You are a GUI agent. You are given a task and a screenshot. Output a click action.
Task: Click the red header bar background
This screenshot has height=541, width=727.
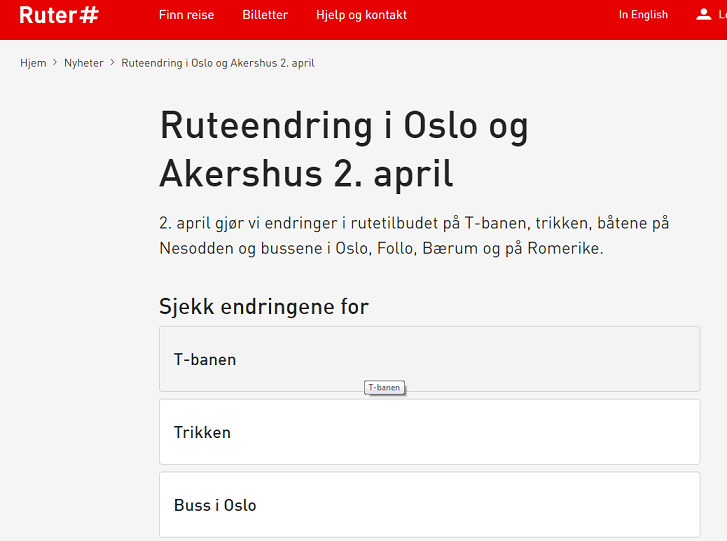coord(510,19)
